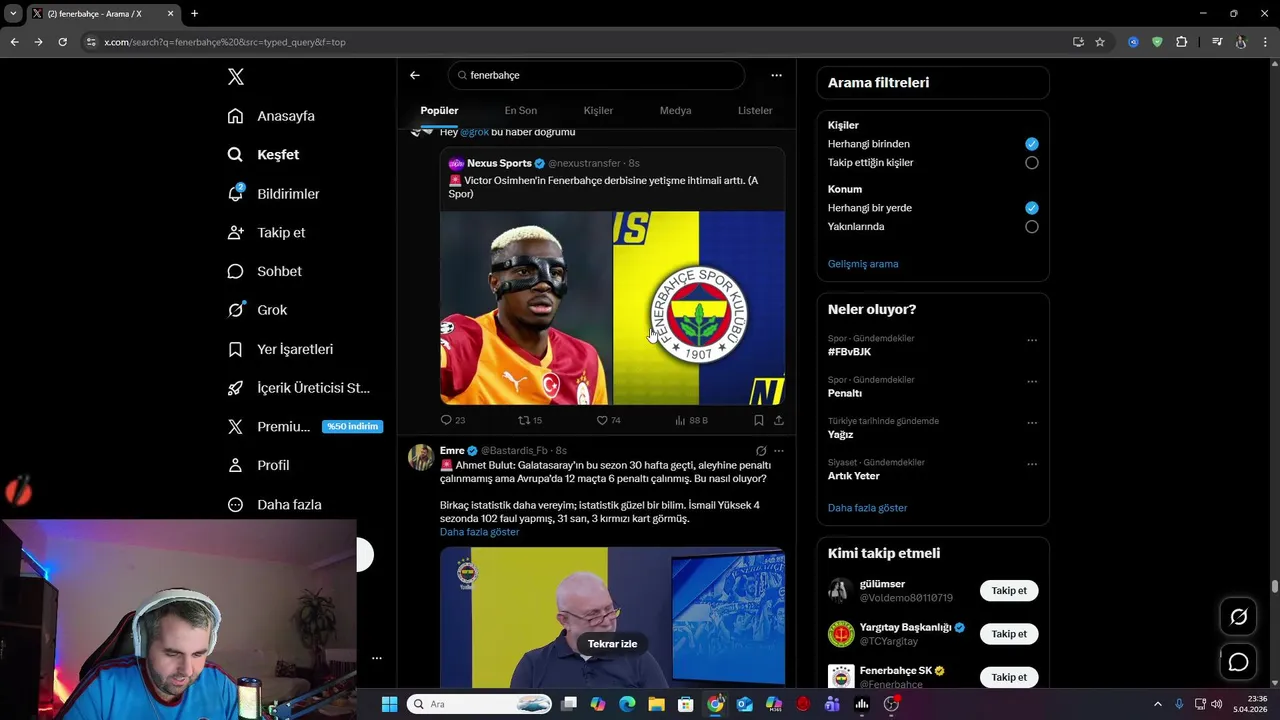
Task: Open Bildirimler notifications
Action: coord(273,194)
